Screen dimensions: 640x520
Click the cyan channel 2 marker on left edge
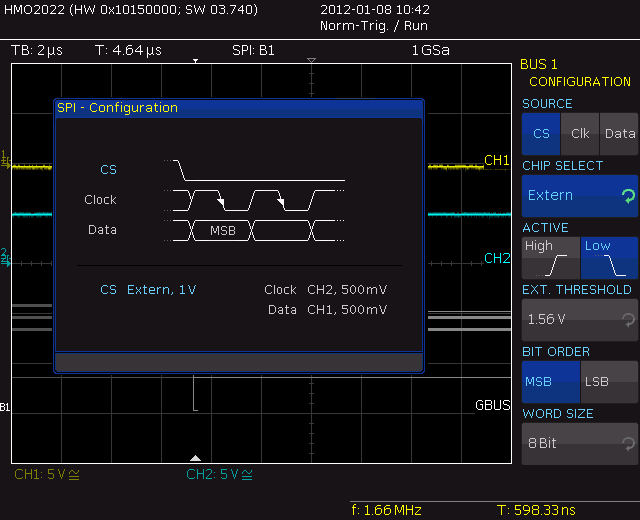(x=5, y=257)
